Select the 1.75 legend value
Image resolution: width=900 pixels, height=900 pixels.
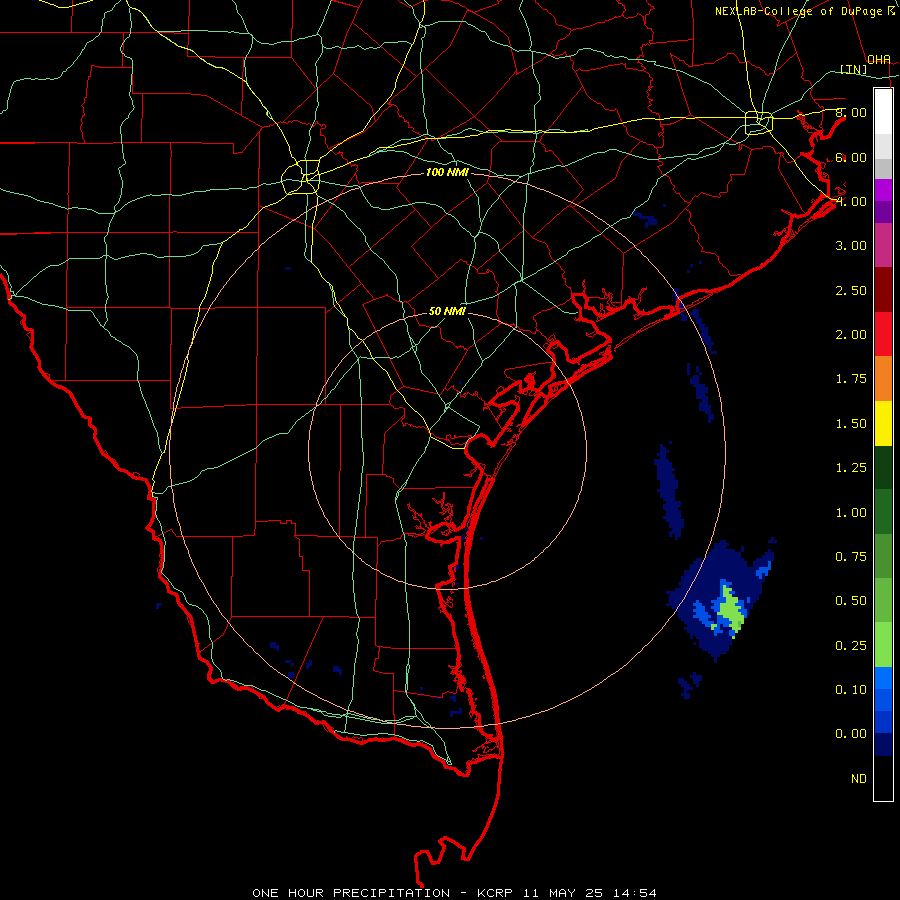tap(851, 379)
